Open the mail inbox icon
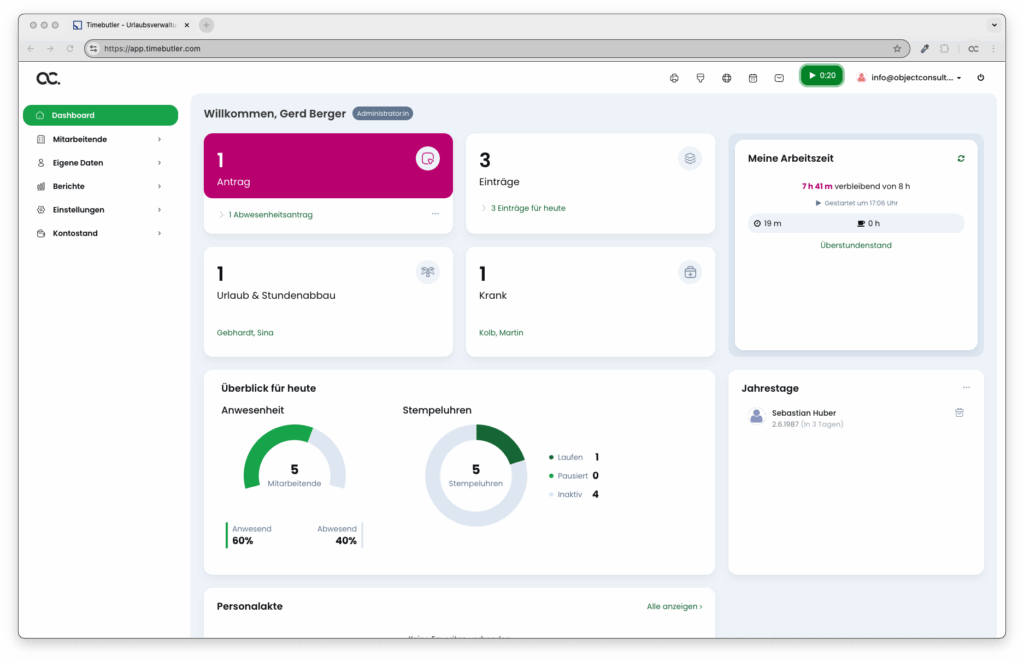 (779, 78)
